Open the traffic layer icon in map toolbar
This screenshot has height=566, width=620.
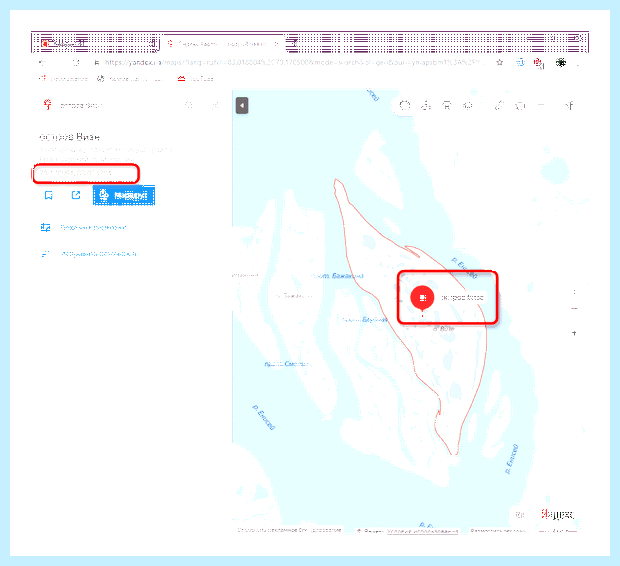point(405,106)
